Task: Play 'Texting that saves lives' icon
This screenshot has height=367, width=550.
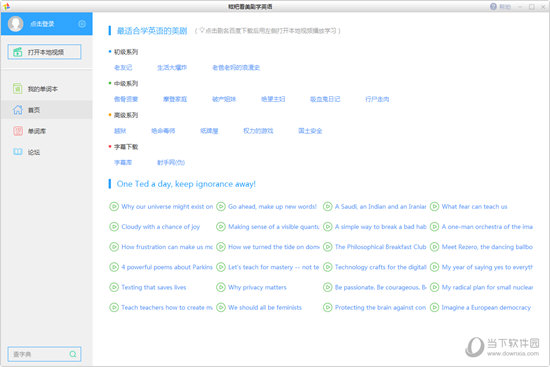Action: tap(114, 287)
